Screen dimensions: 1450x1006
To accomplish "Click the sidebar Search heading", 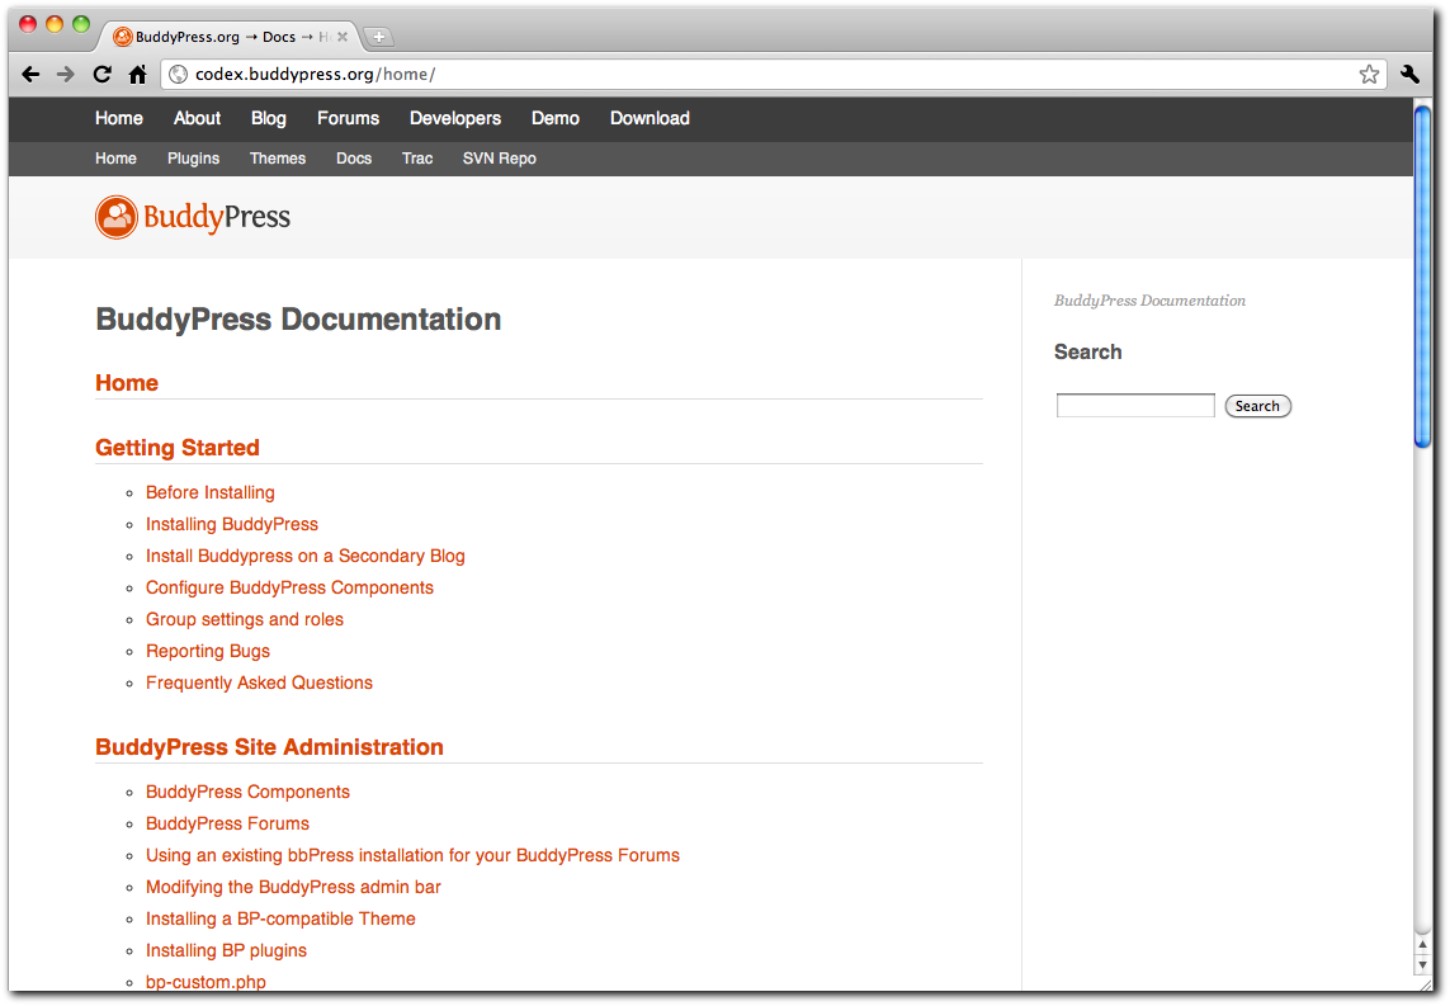I will tap(1088, 352).
